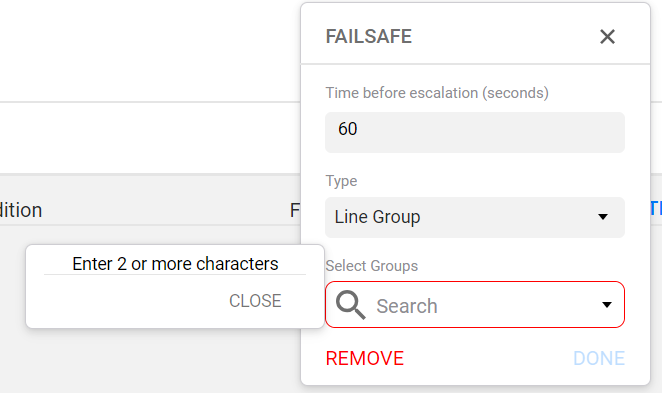Click the Type dropdown arrow icon
The height and width of the screenshot is (393, 662).
coord(603,217)
